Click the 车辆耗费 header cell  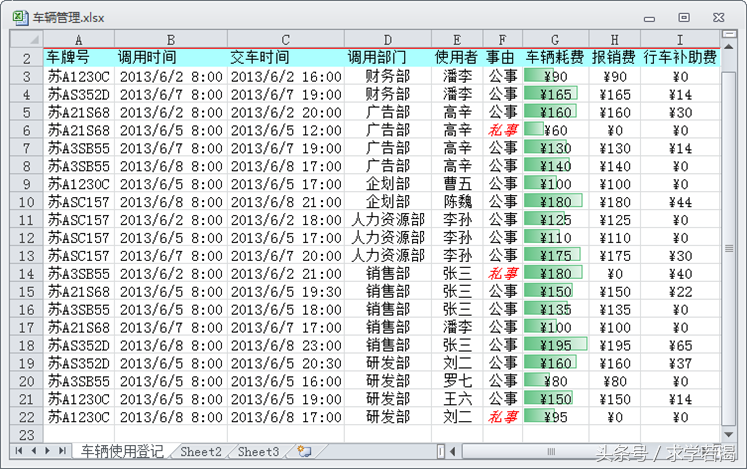[x=555, y=58]
